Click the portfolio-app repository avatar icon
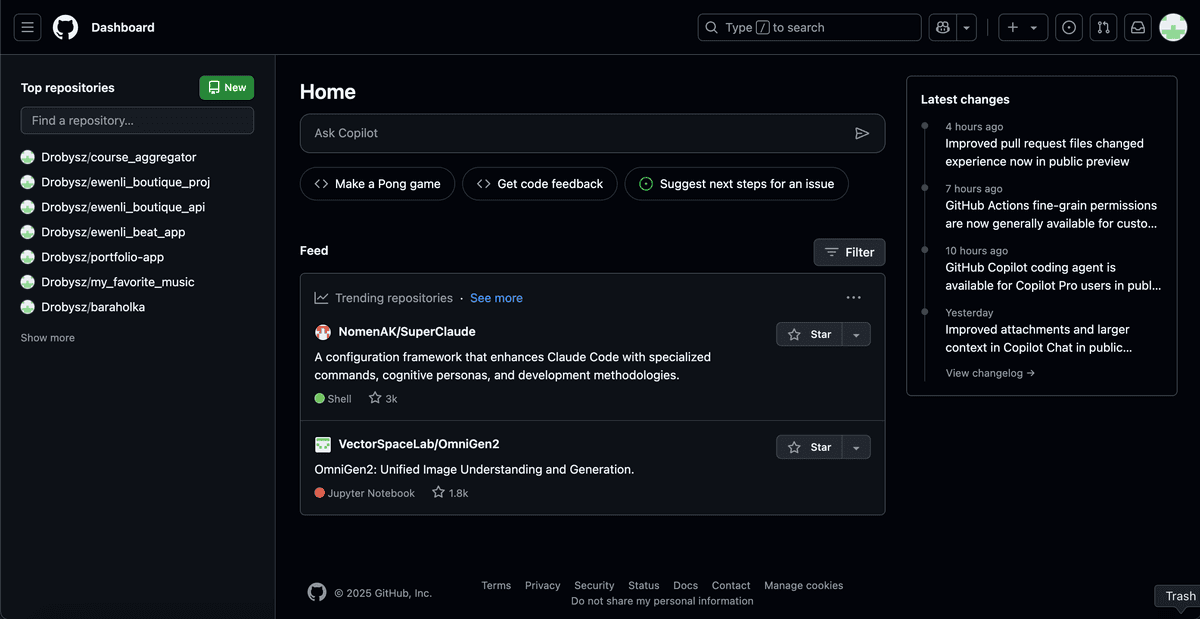The width and height of the screenshot is (1200, 619). 28,257
